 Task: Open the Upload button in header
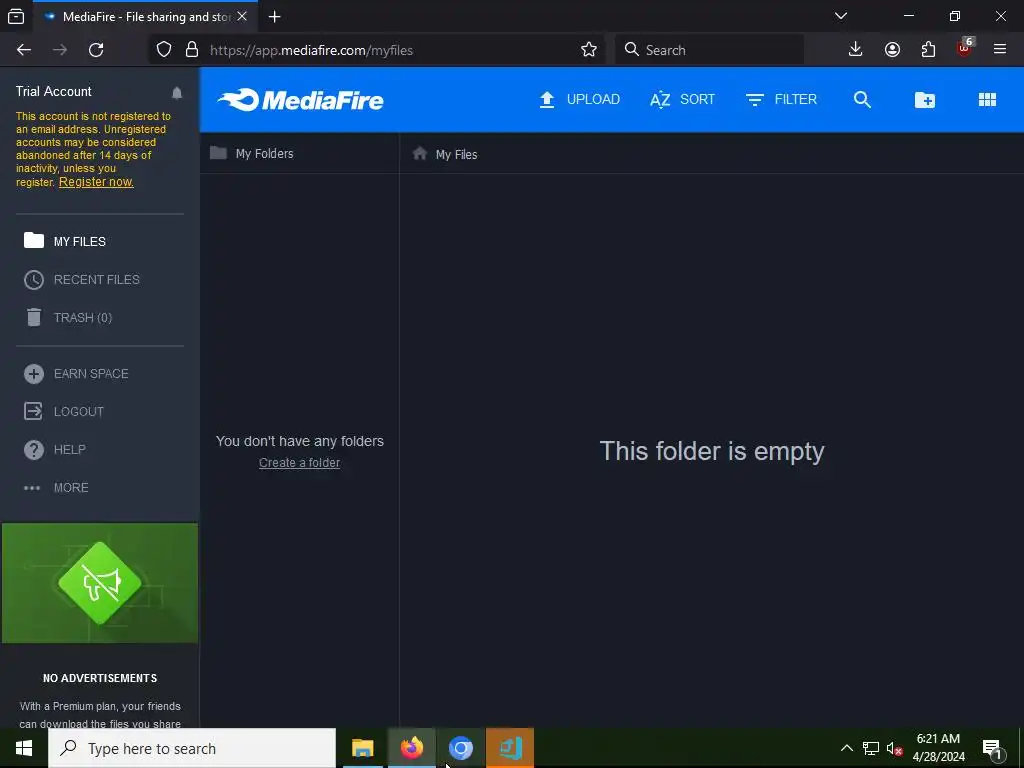pyautogui.click(x=579, y=99)
